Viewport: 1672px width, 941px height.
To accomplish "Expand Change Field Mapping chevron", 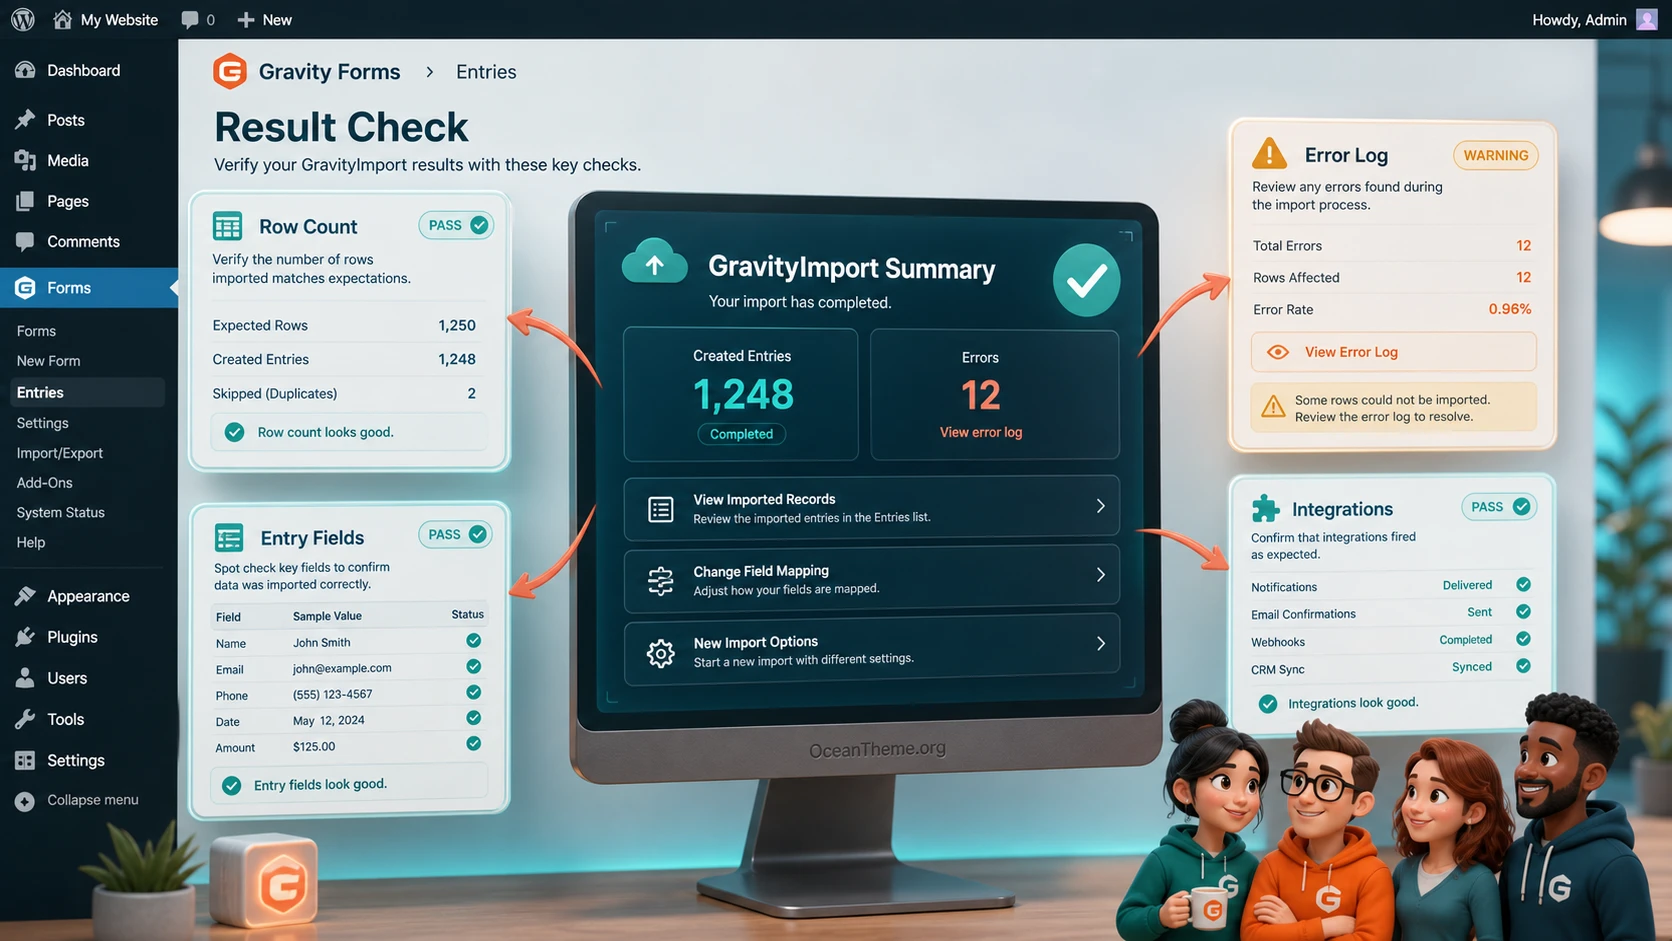I will pos(1100,575).
